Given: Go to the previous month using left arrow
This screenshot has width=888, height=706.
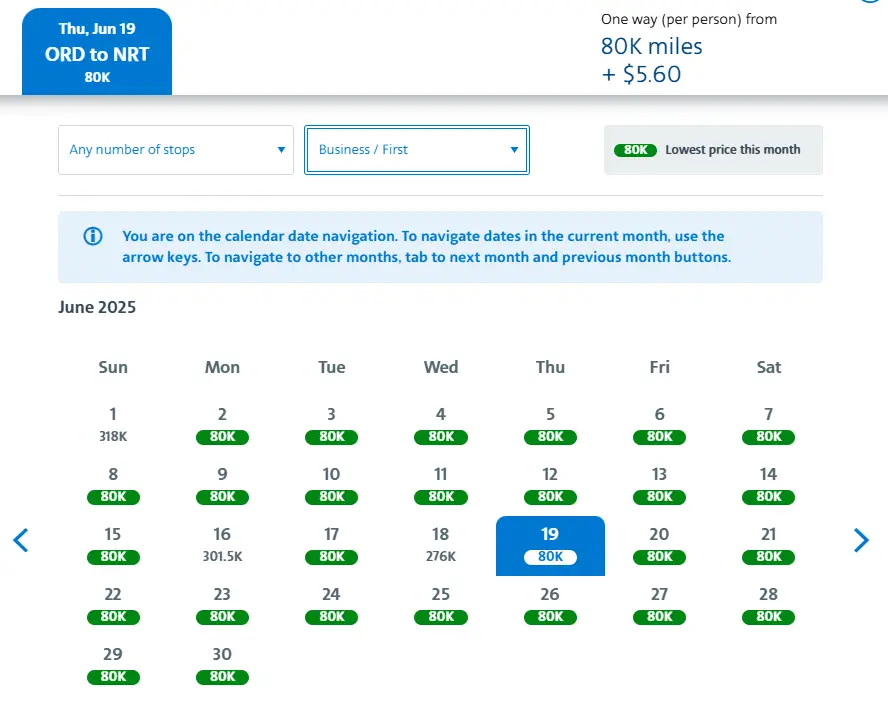Looking at the screenshot, I should 21,541.
